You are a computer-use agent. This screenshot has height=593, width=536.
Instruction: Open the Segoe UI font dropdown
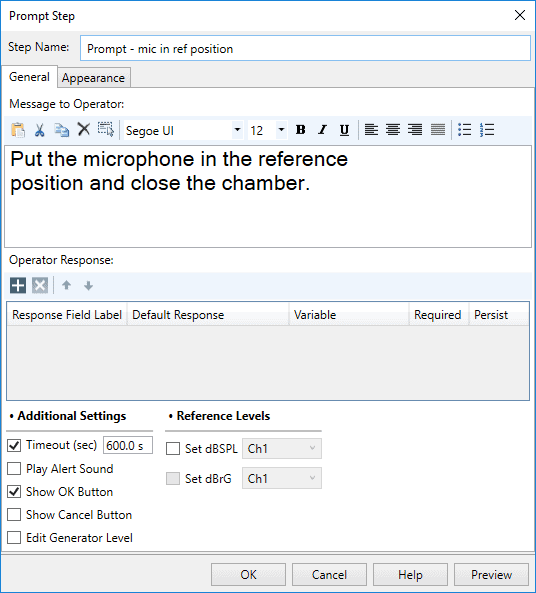pyautogui.click(x=237, y=130)
